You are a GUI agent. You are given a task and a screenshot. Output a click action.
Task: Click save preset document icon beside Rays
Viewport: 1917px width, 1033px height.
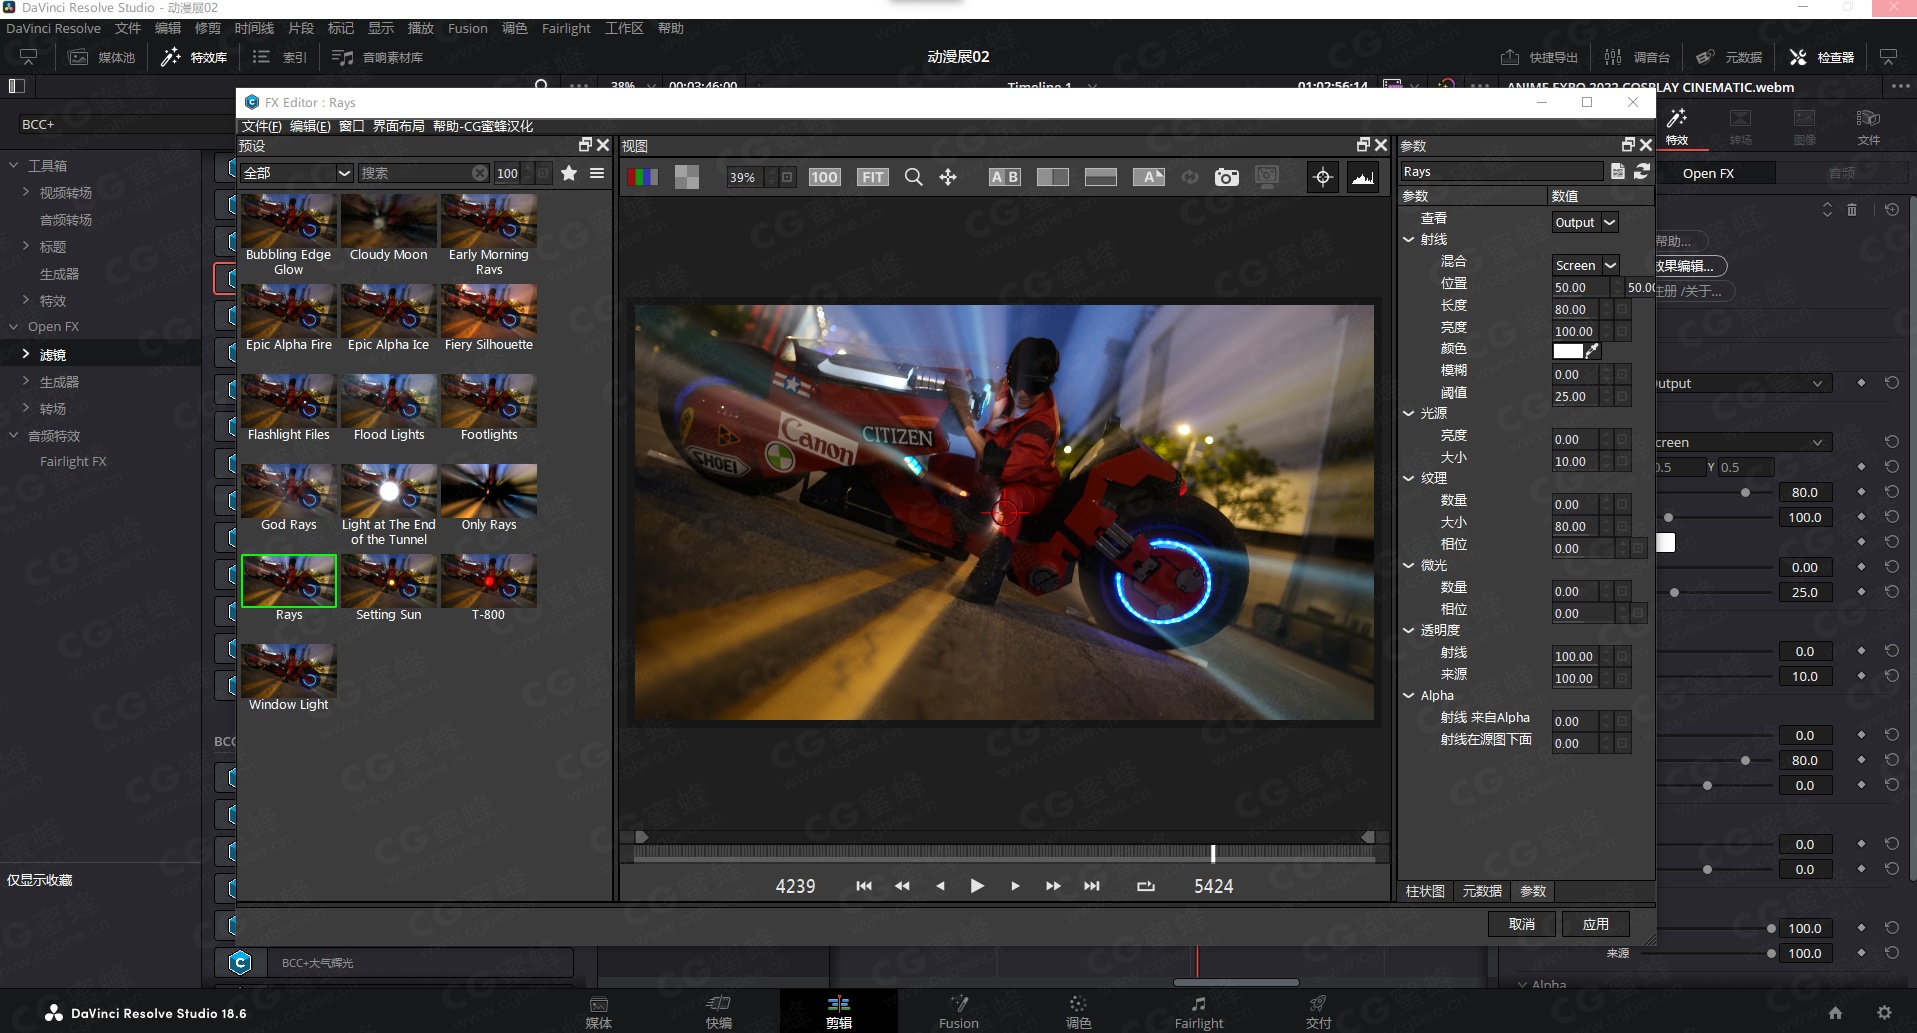coord(1618,171)
